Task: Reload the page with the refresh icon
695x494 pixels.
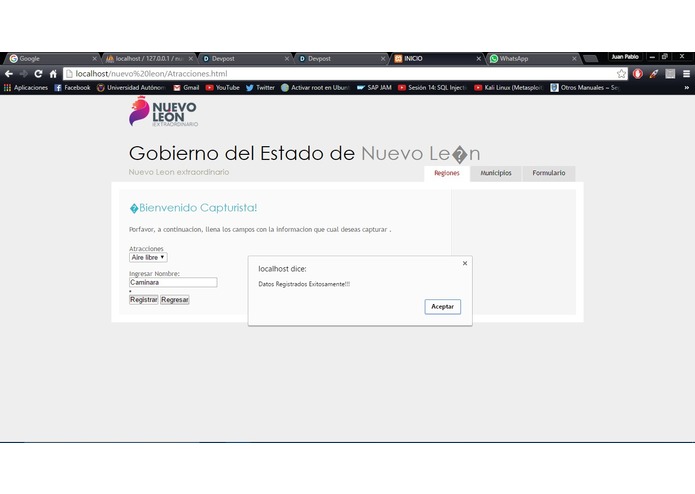Action: 39,74
